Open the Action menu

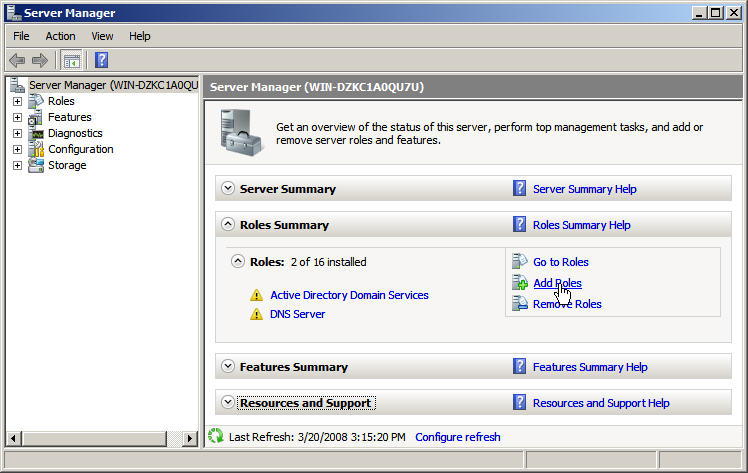click(60, 36)
